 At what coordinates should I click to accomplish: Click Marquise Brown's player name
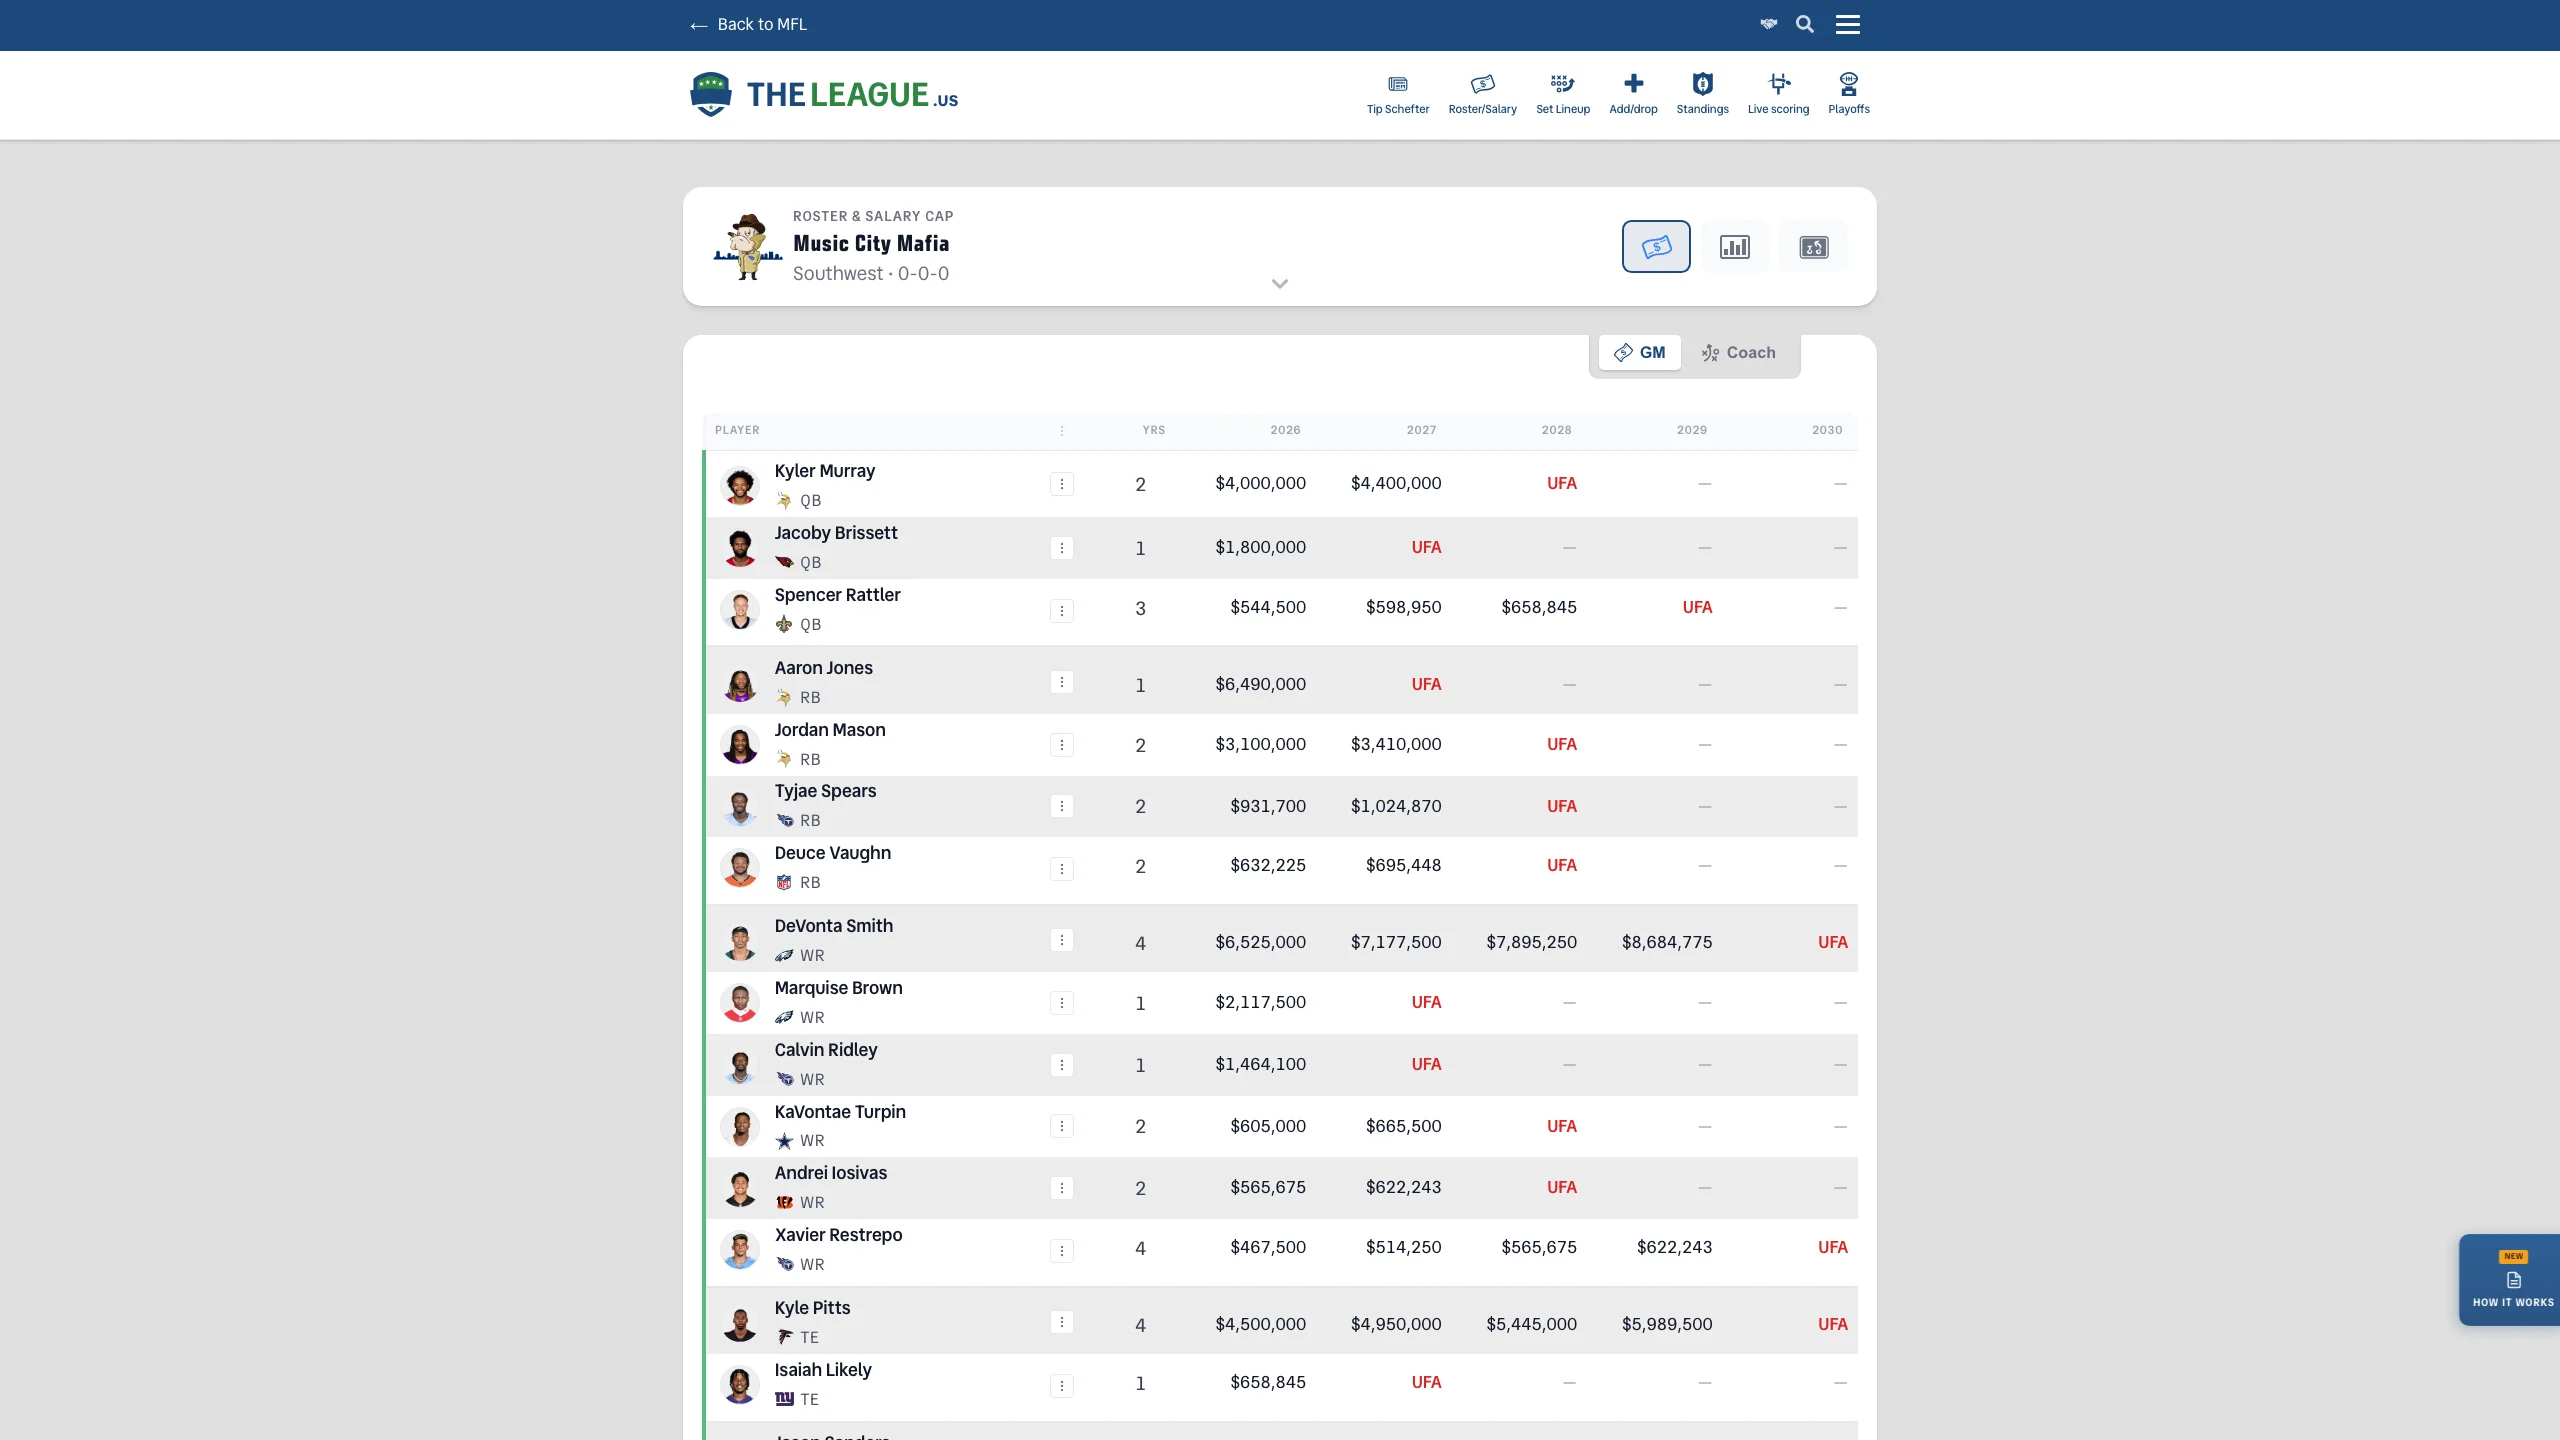point(838,988)
